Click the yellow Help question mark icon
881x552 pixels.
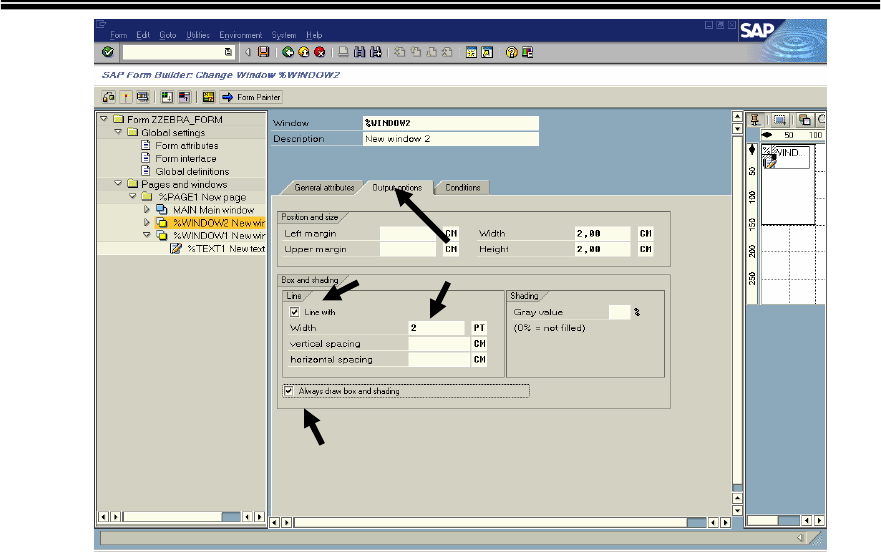pos(511,52)
